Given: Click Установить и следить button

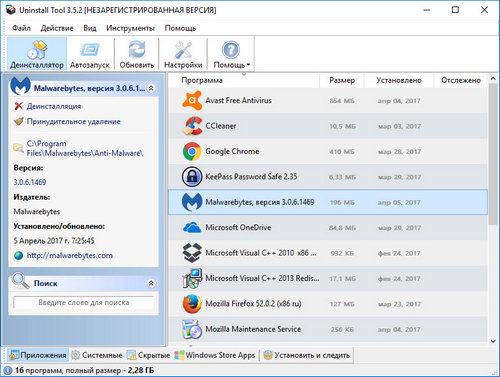Looking at the screenshot, I should coord(307,355).
